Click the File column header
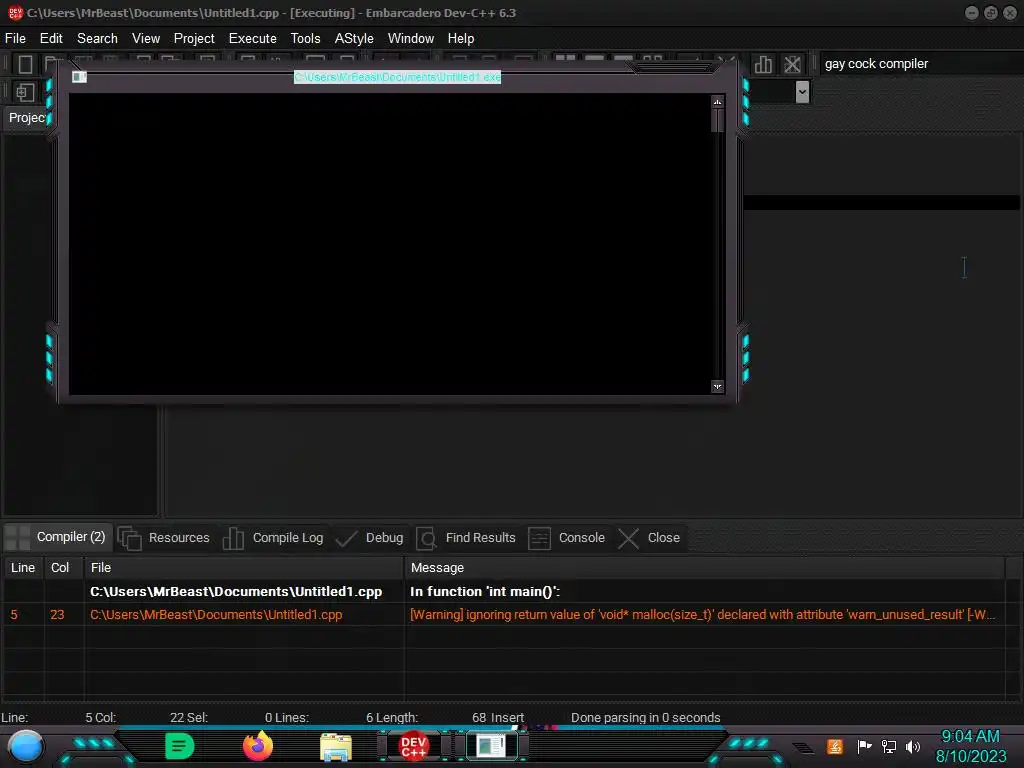This screenshot has height=768, width=1024. pyautogui.click(x=244, y=568)
